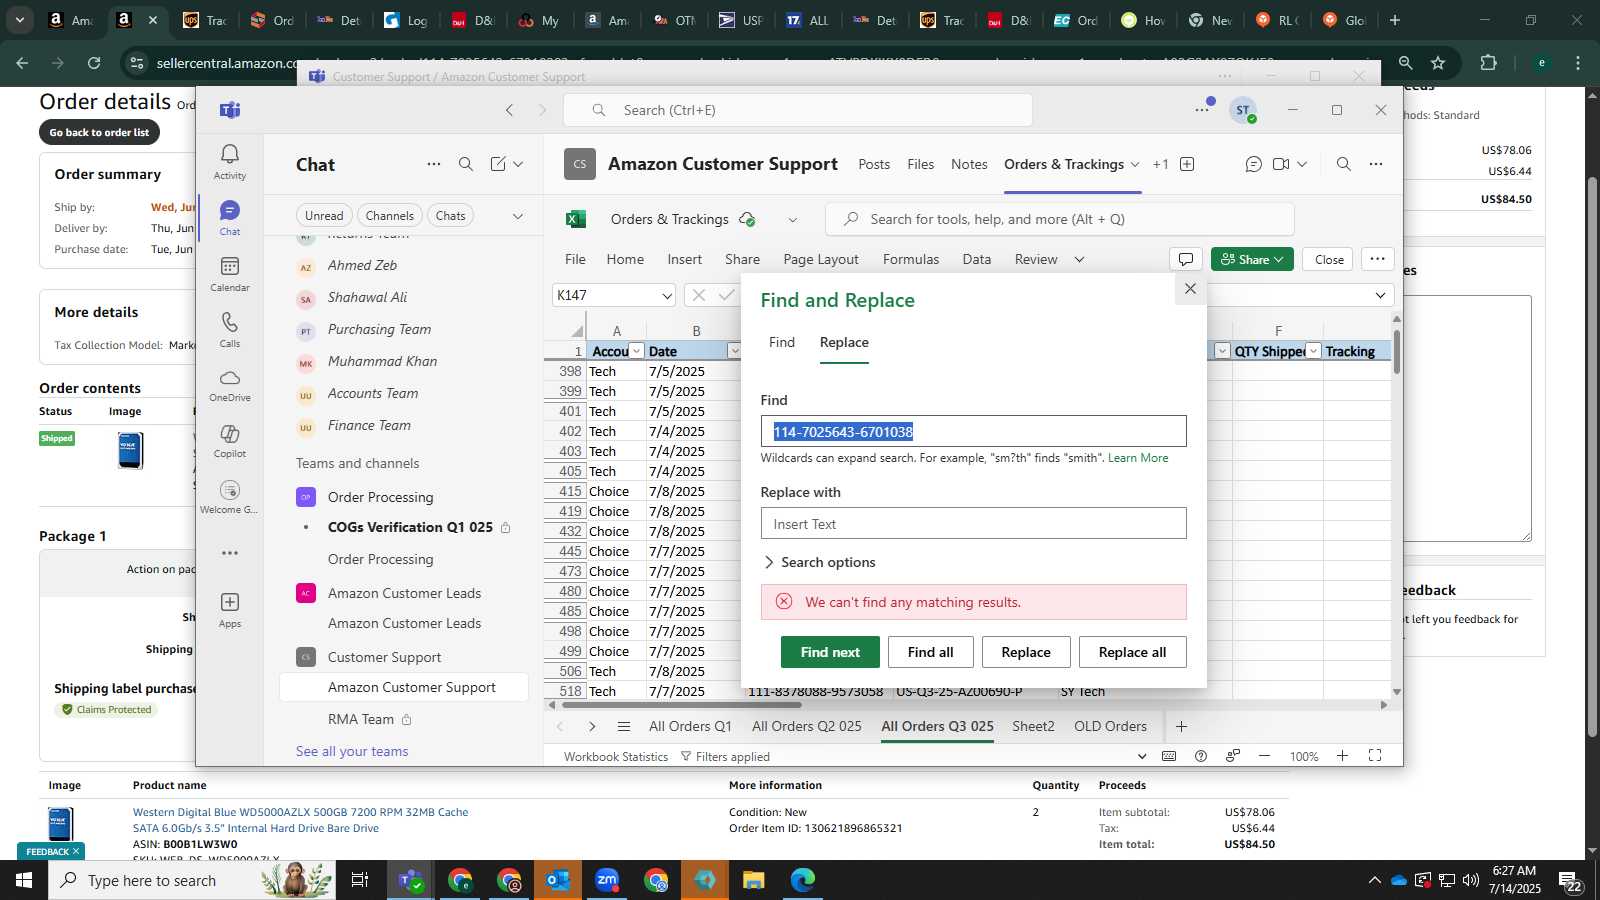
Task: Switch to the Find tab
Action: (782, 342)
